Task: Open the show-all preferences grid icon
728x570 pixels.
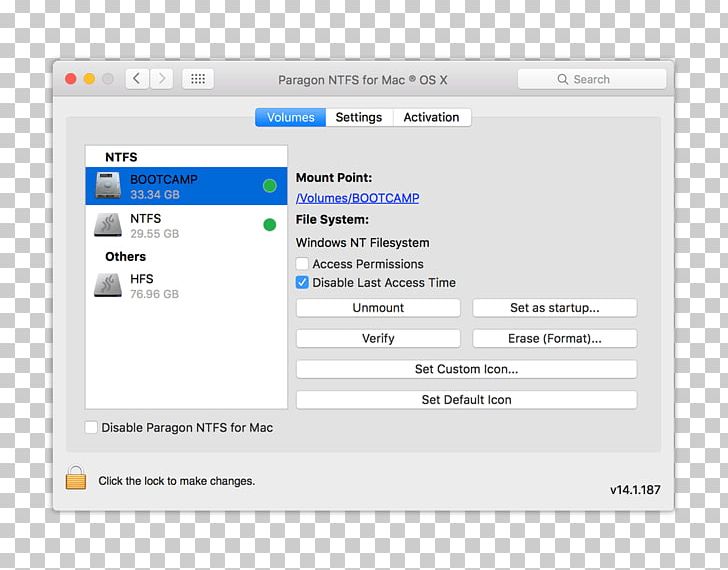Action: coord(198,79)
